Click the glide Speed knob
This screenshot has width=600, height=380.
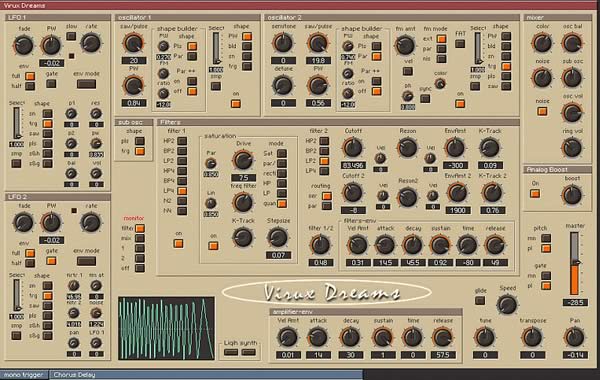pyautogui.click(x=507, y=304)
